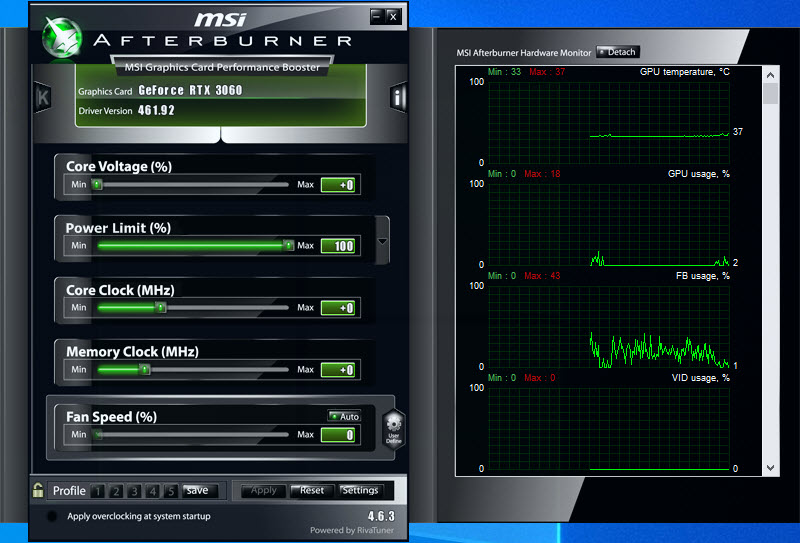Click the version number 4.6.3
This screenshot has height=543, width=800.
pos(381,516)
